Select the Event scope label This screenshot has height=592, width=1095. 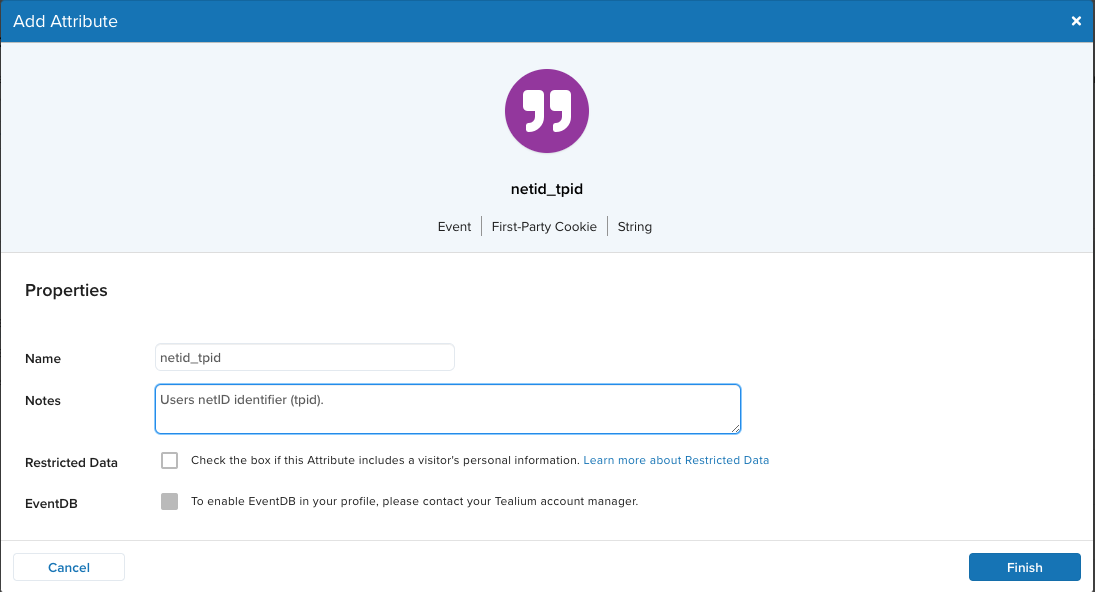coord(454,227)
